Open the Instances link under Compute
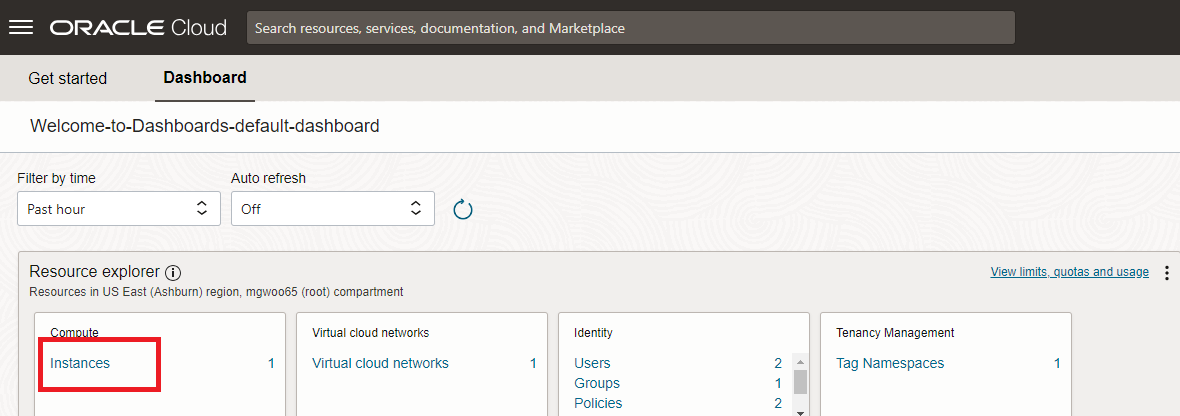The height and width of the screenshot is (416, 1180). tap(80, 363)
